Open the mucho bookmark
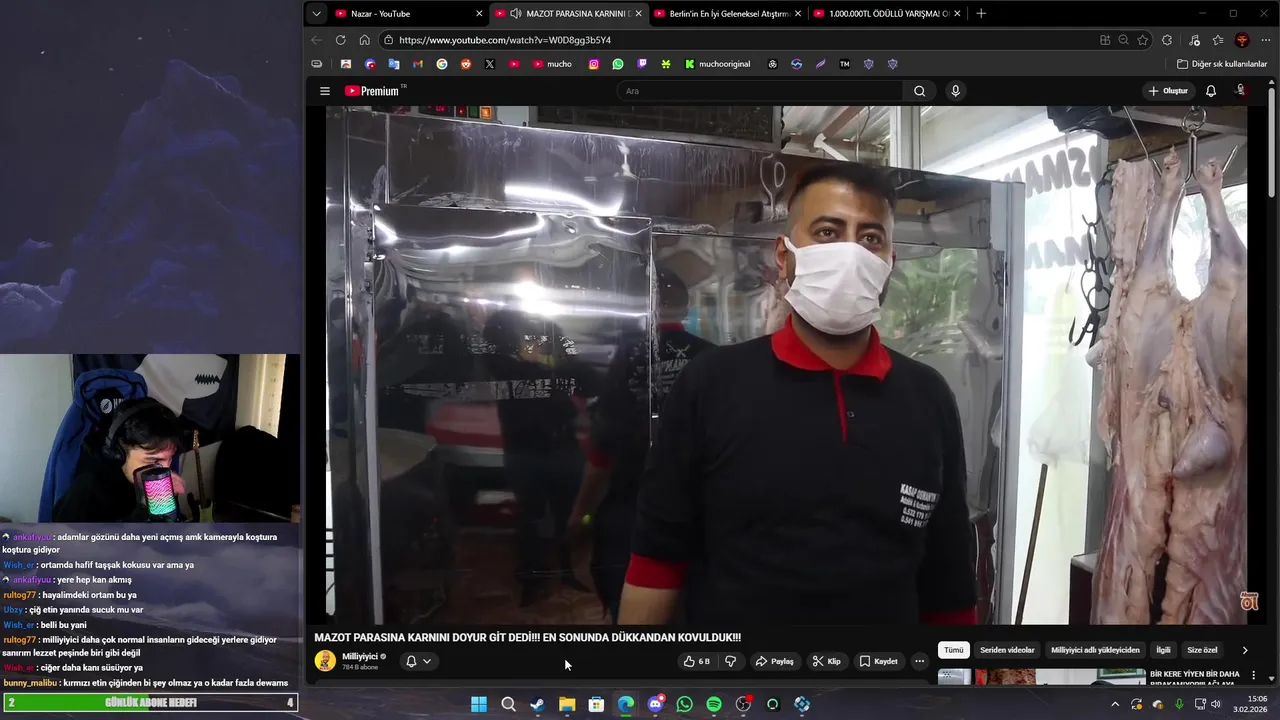This screenshot has height=720, width=1280. pyautogui.click(x=552, y=64)
